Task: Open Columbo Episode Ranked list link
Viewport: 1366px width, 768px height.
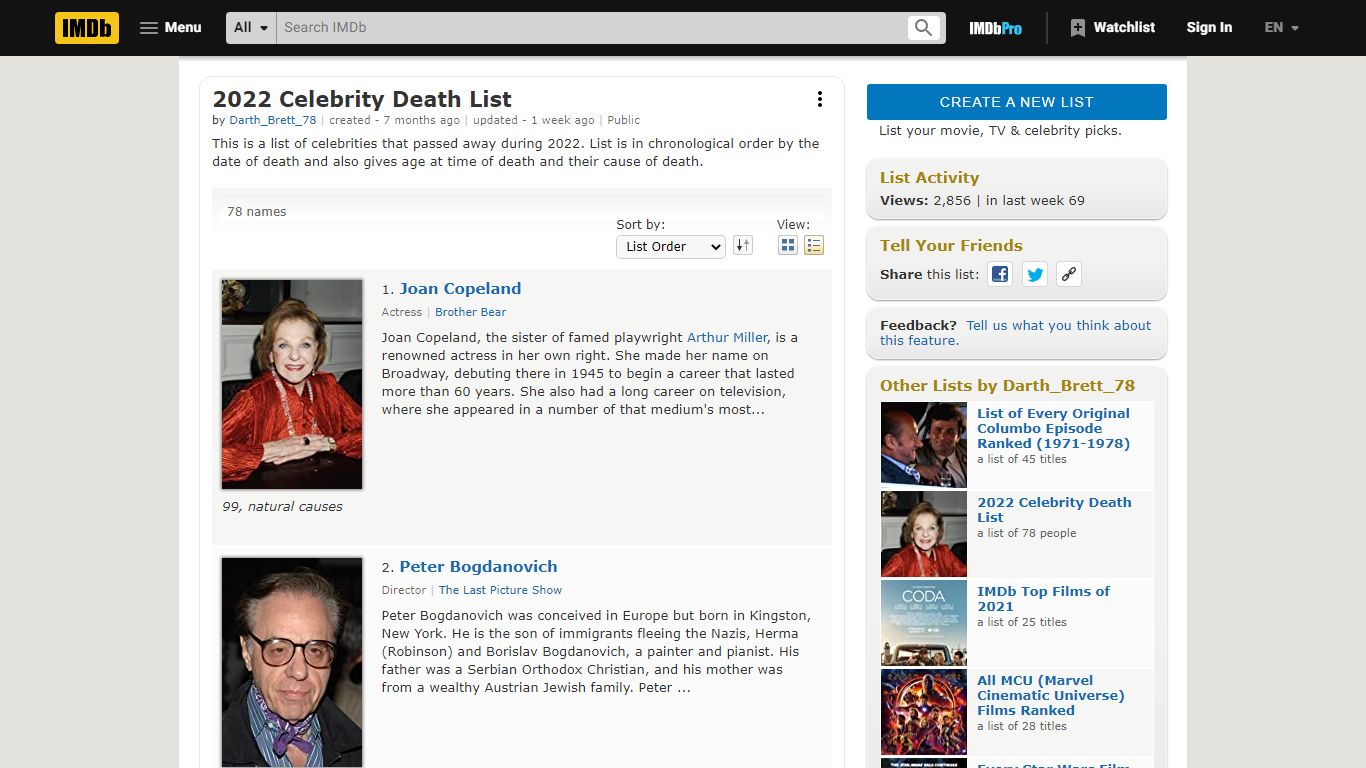Action: tap(1054, 428)
